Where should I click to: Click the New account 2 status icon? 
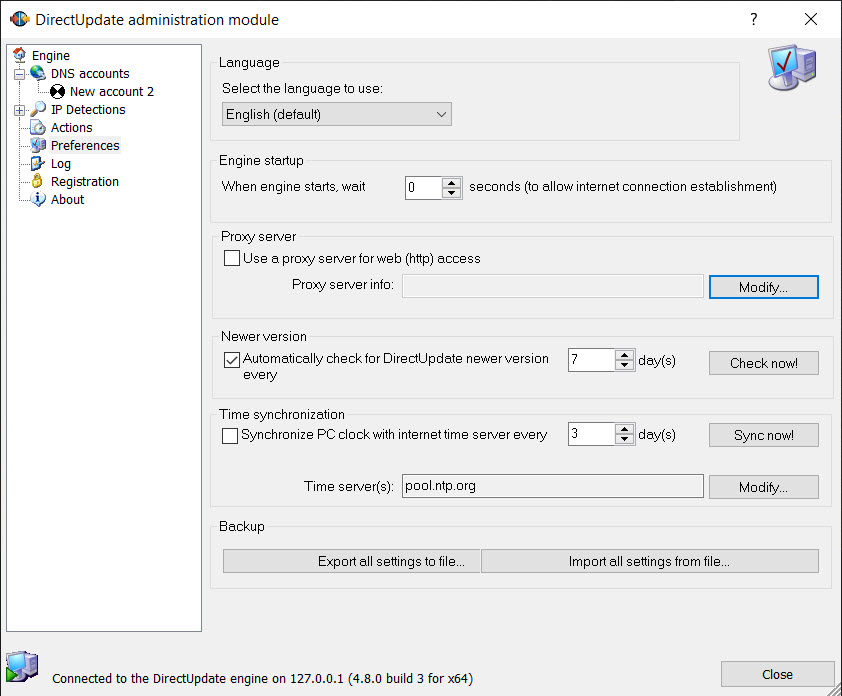(x=57, y=91)
